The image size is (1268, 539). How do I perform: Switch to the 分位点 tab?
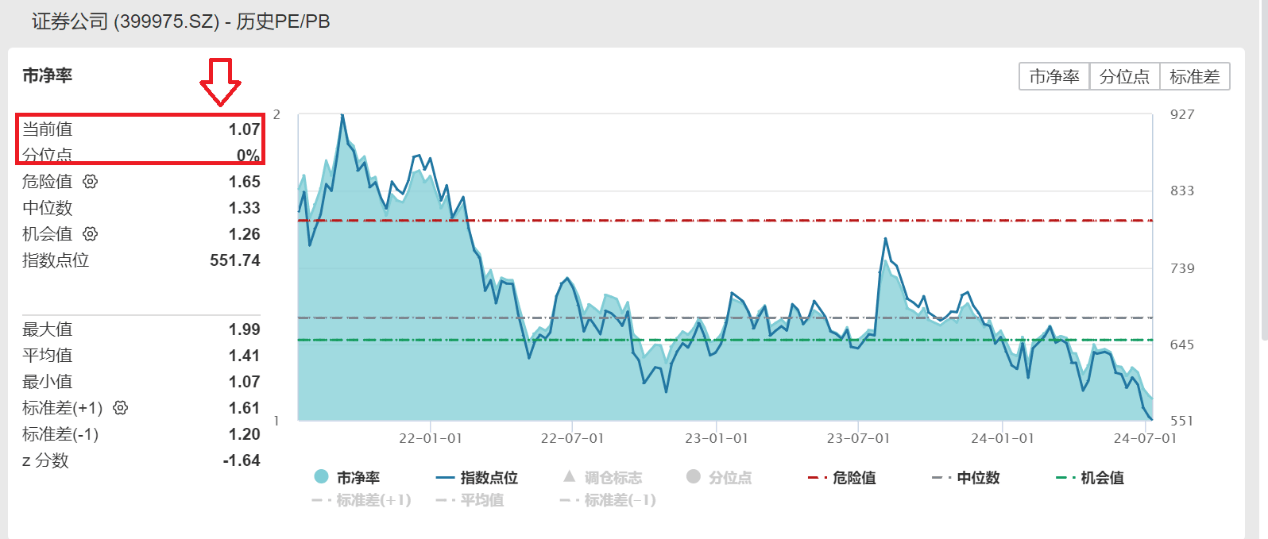pyautogui.click(x=1124, y=77)
